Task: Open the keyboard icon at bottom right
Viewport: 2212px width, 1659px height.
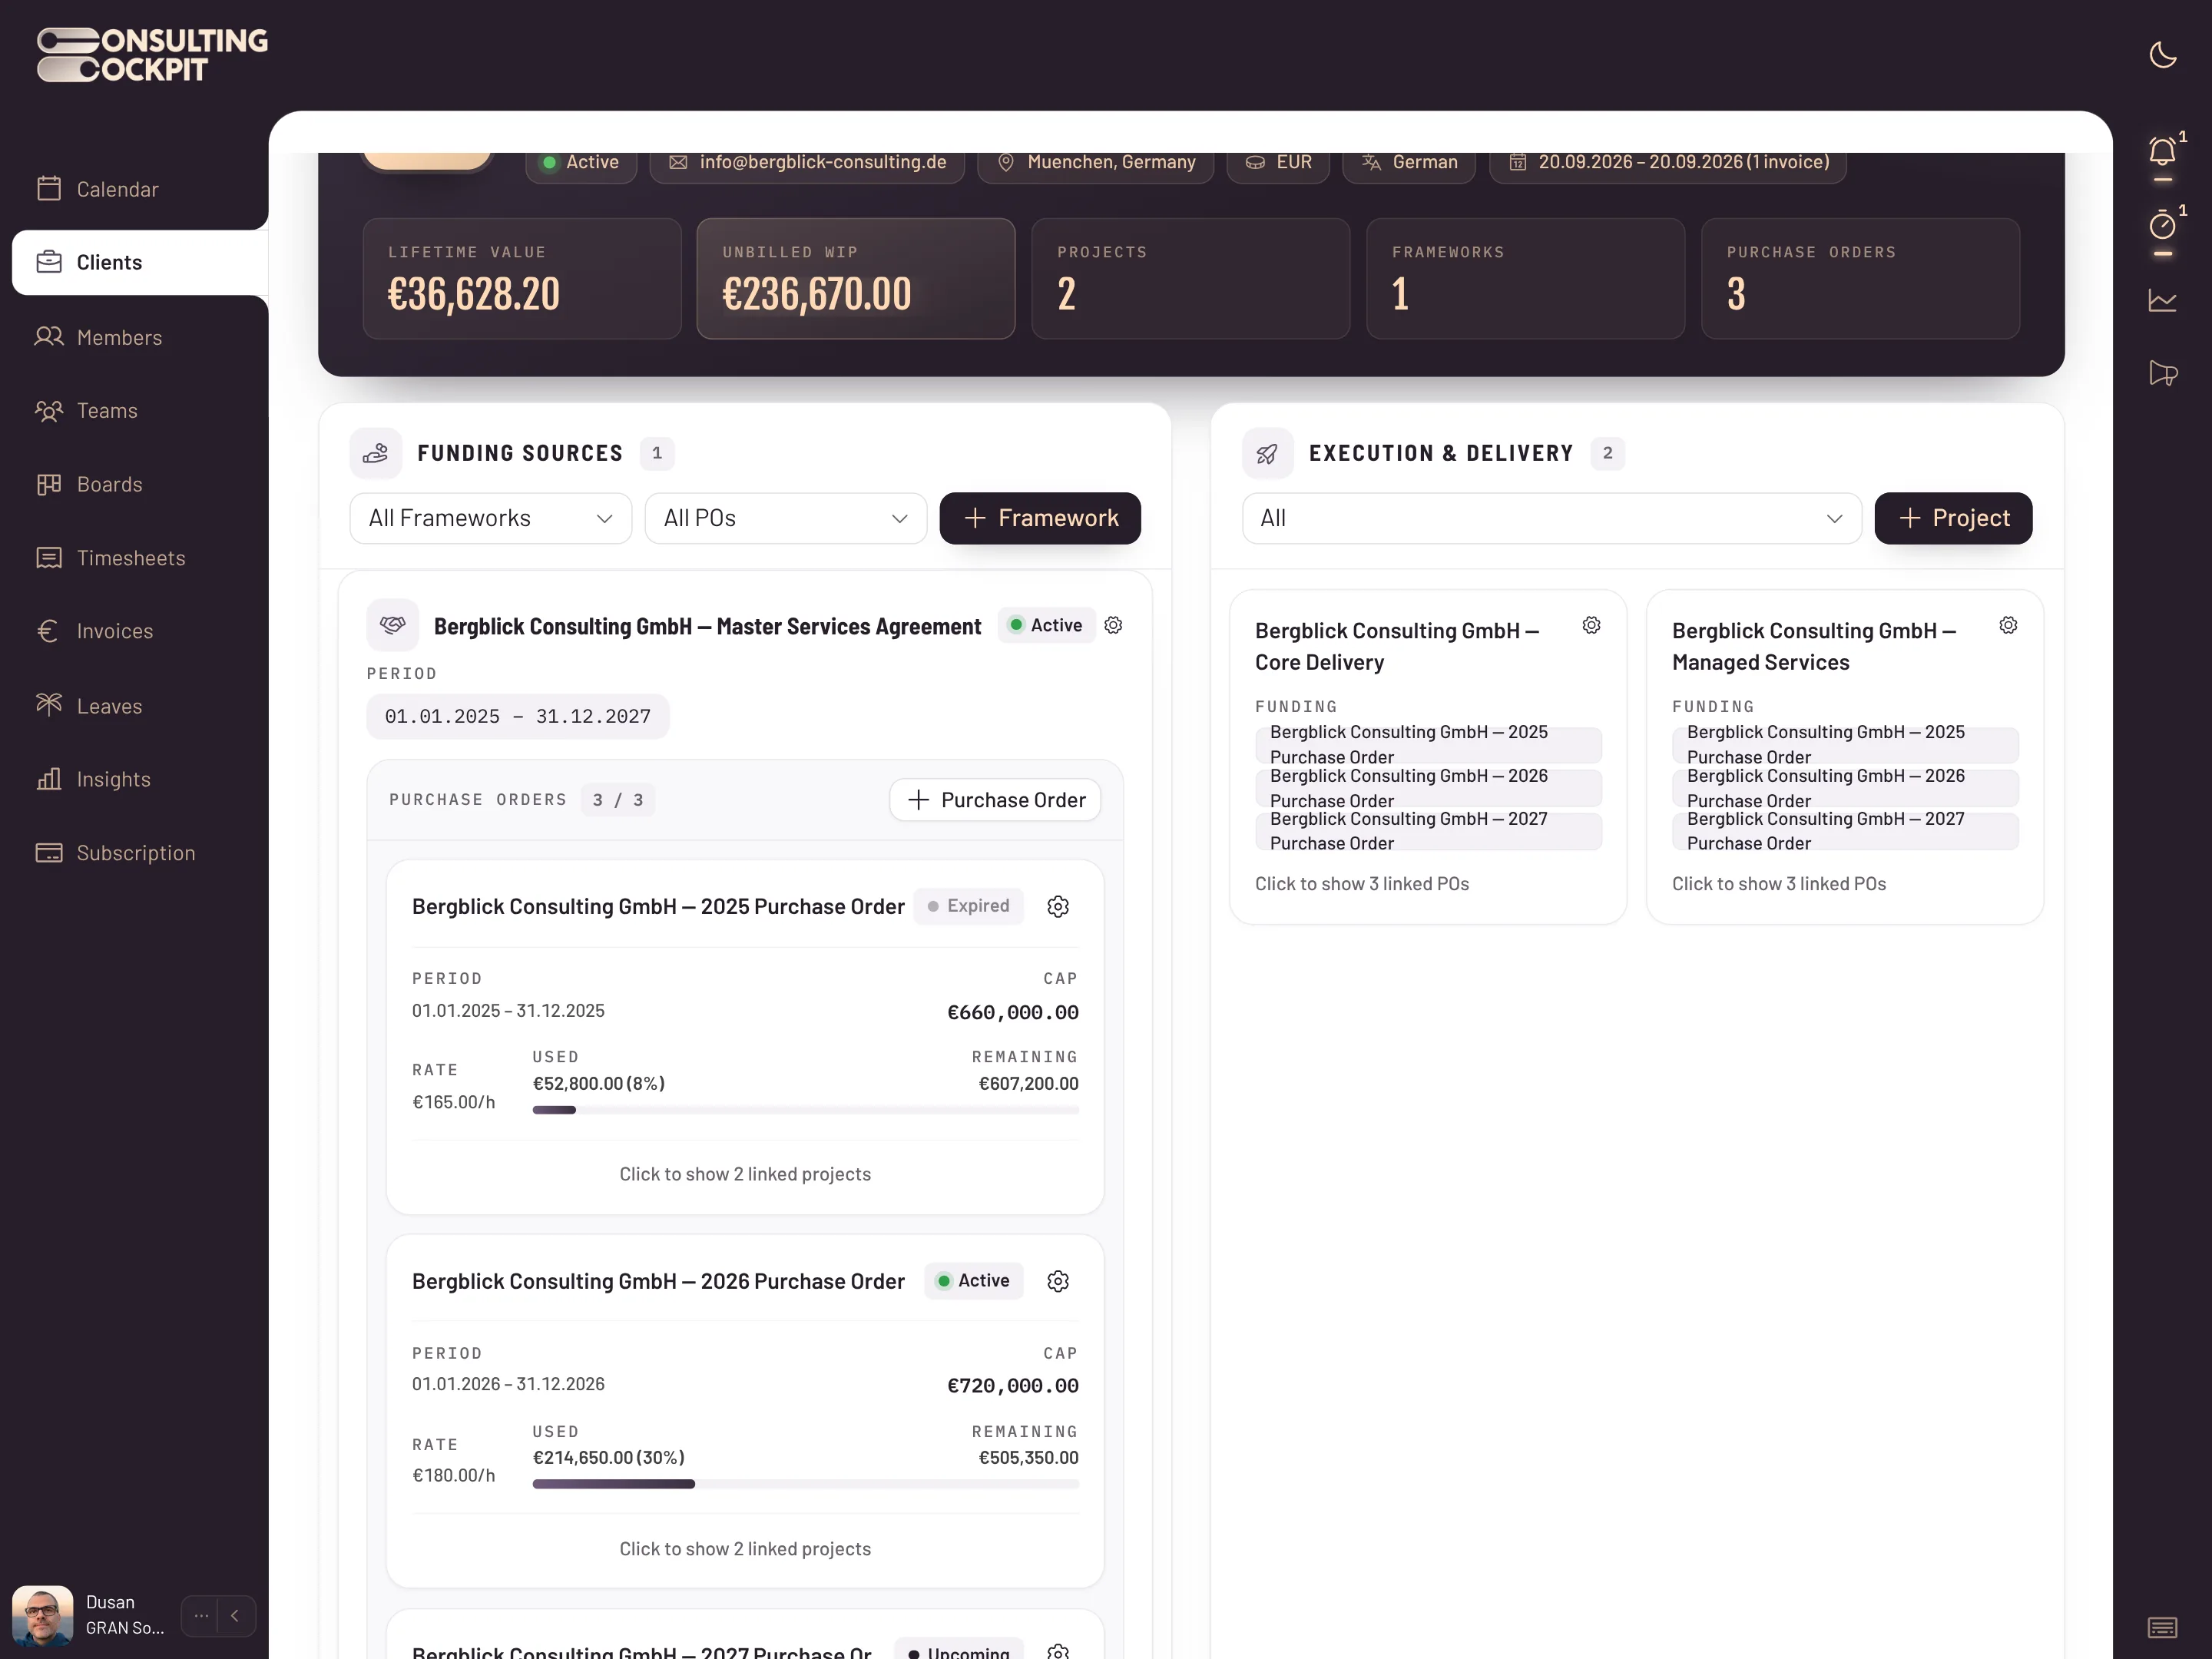Action: [x=2162, y=1628]
